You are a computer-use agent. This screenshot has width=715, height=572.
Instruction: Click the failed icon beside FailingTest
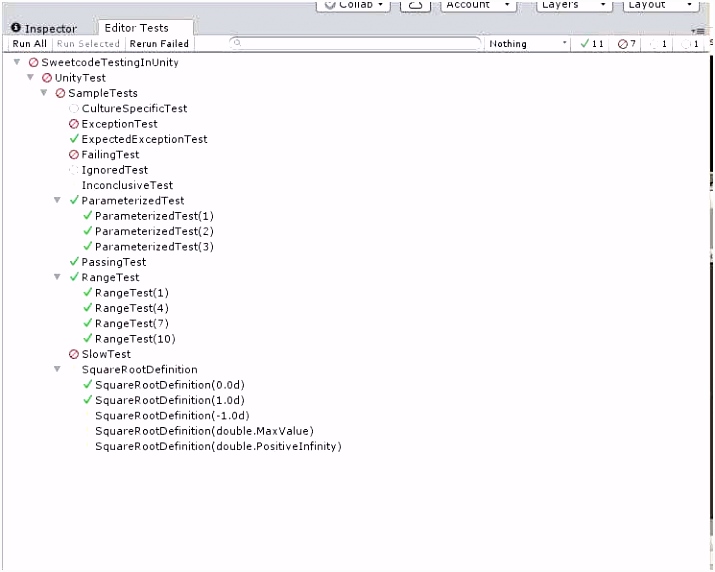(74, 155)
